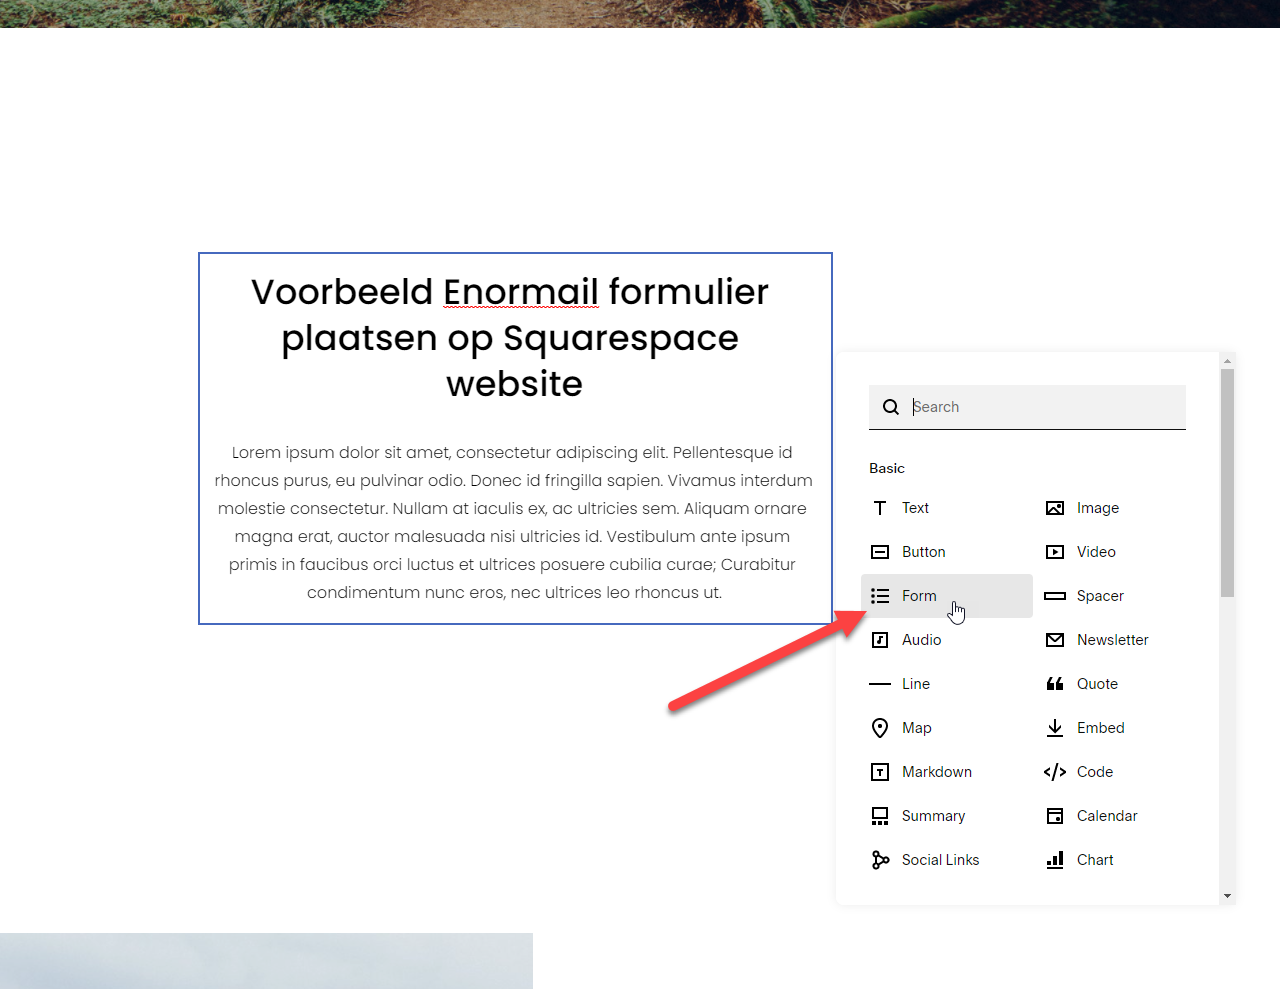Viewport: 1280px width, 989px height.
Task: Select the Chart label
Action: coord(1095,860)
